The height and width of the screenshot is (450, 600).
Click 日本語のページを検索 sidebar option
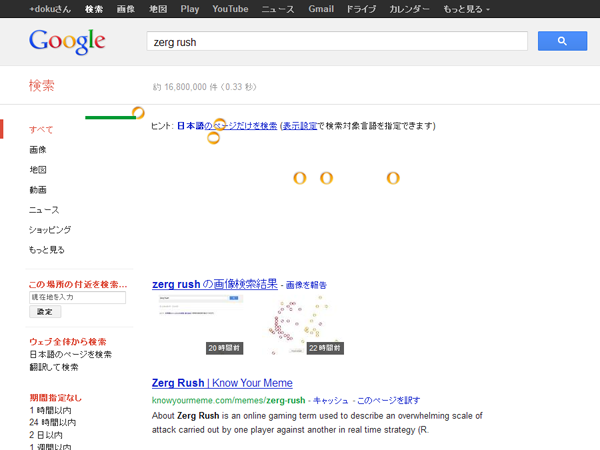tap(71, 354)
